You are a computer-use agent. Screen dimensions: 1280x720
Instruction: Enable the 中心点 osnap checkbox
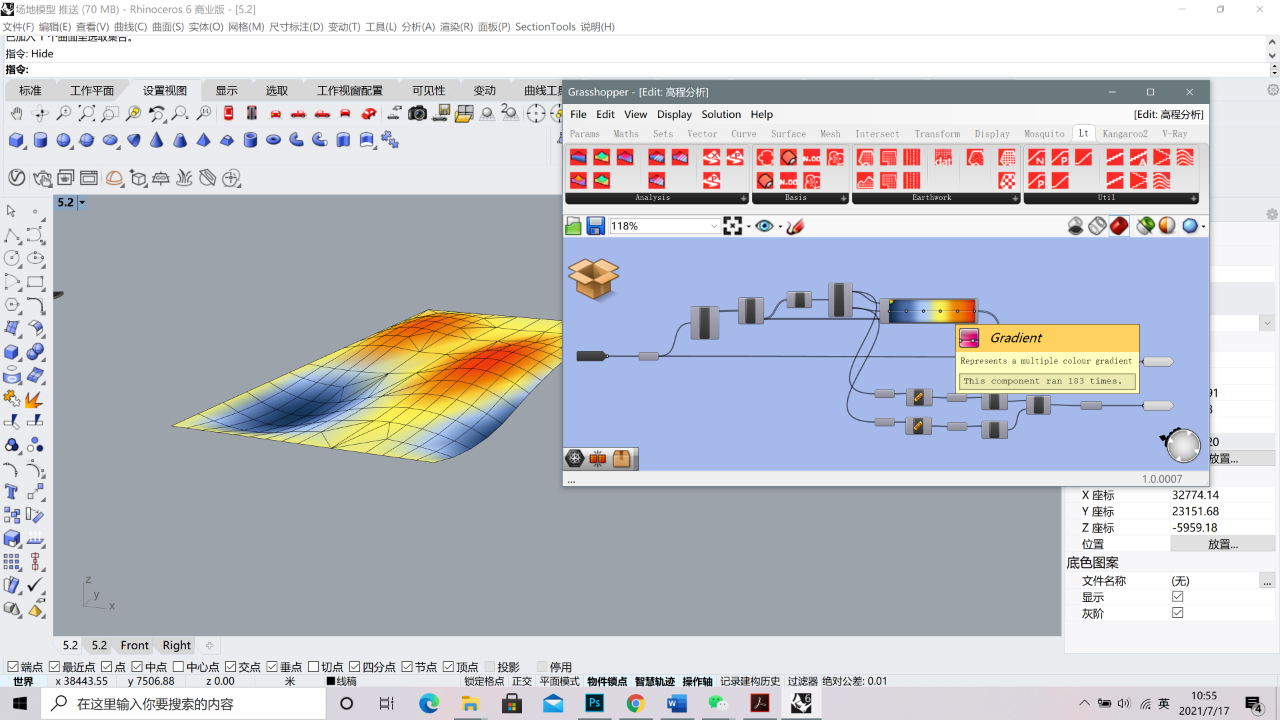click(x=178, y=667)
